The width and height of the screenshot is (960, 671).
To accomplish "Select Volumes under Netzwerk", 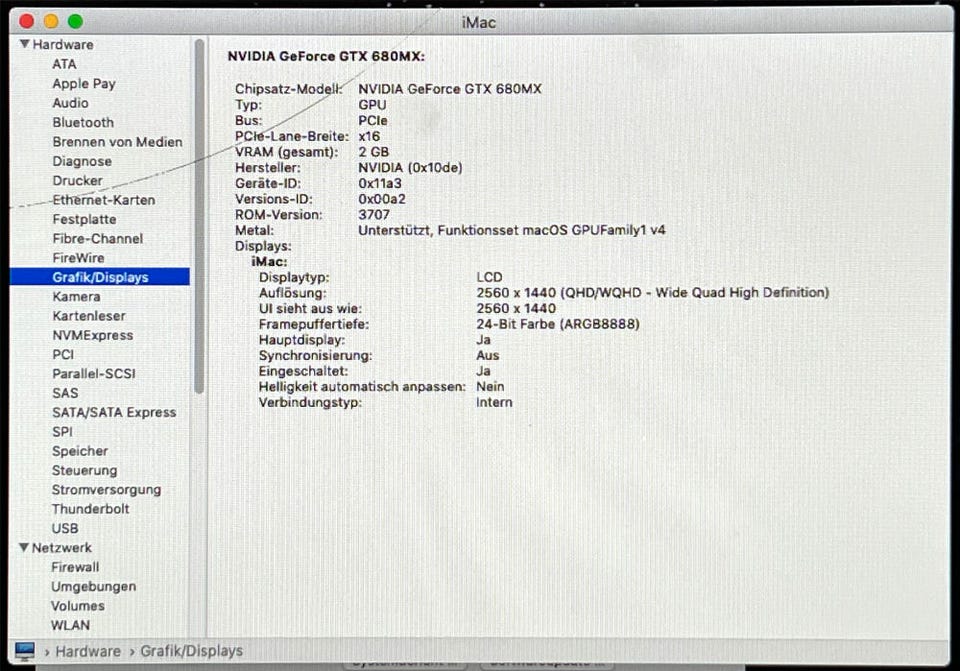I will point(78,606).
